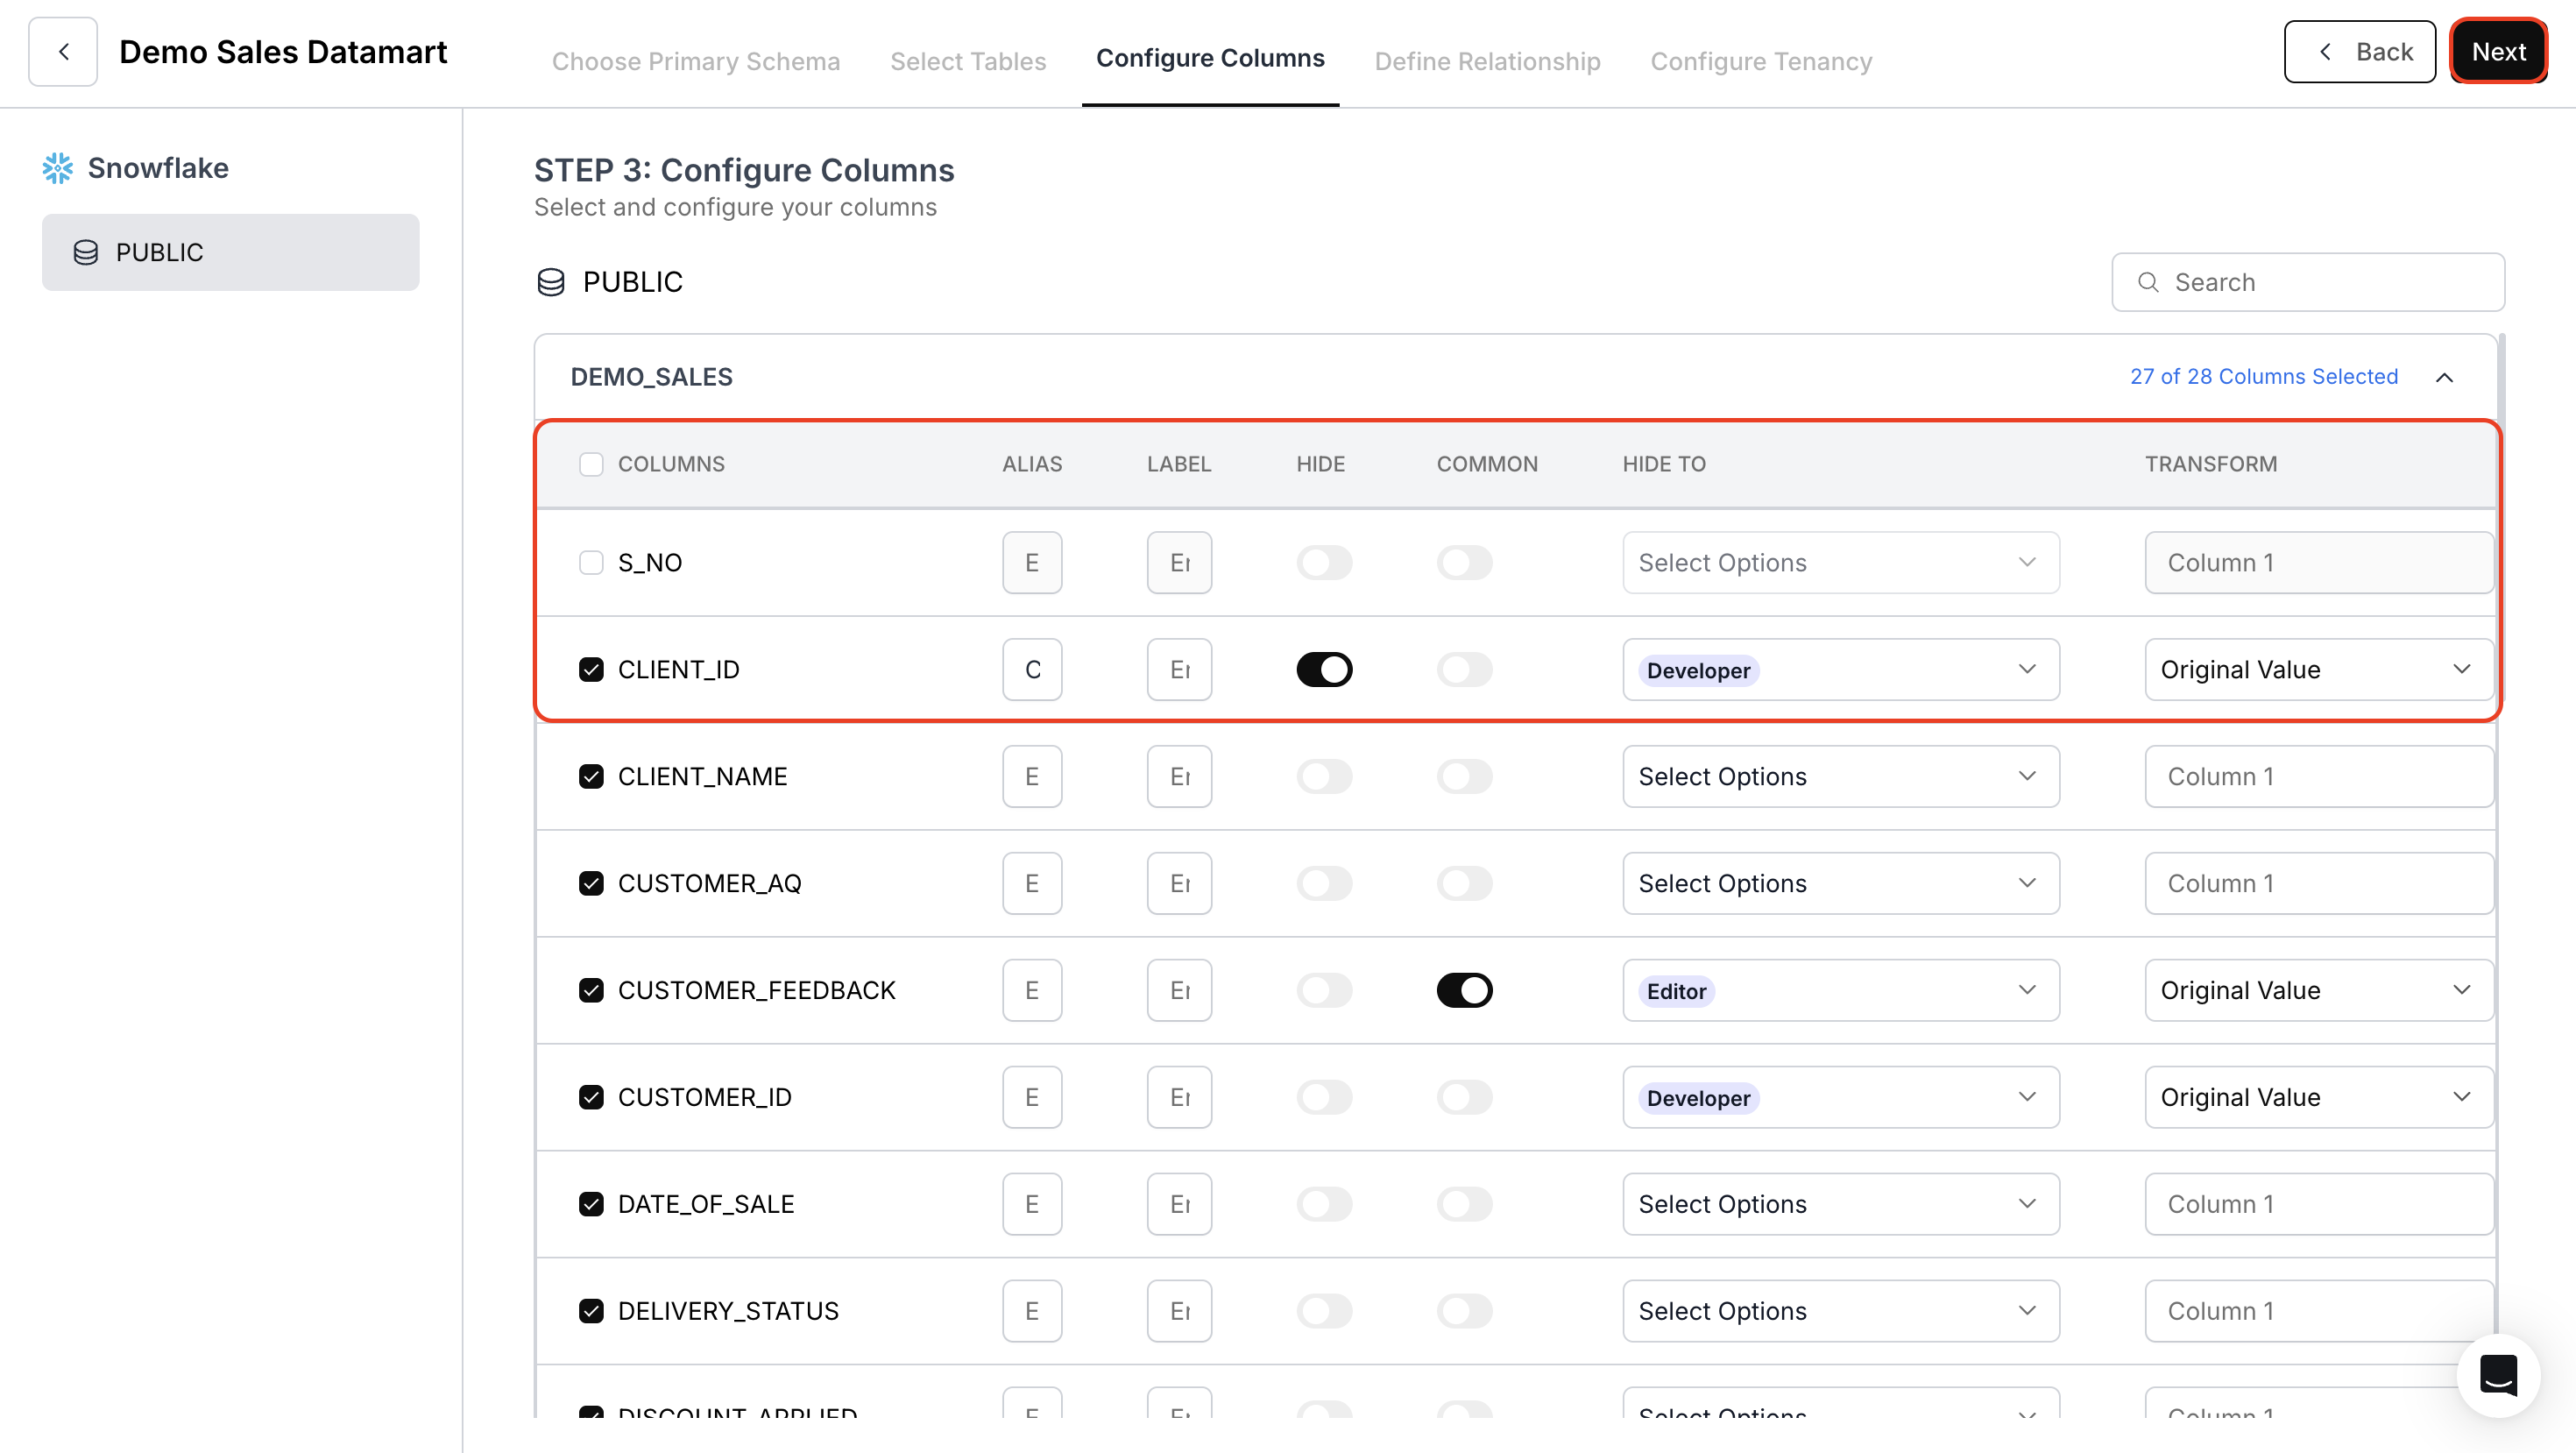Open the chat support bubble

[x=2498, y=1375]
